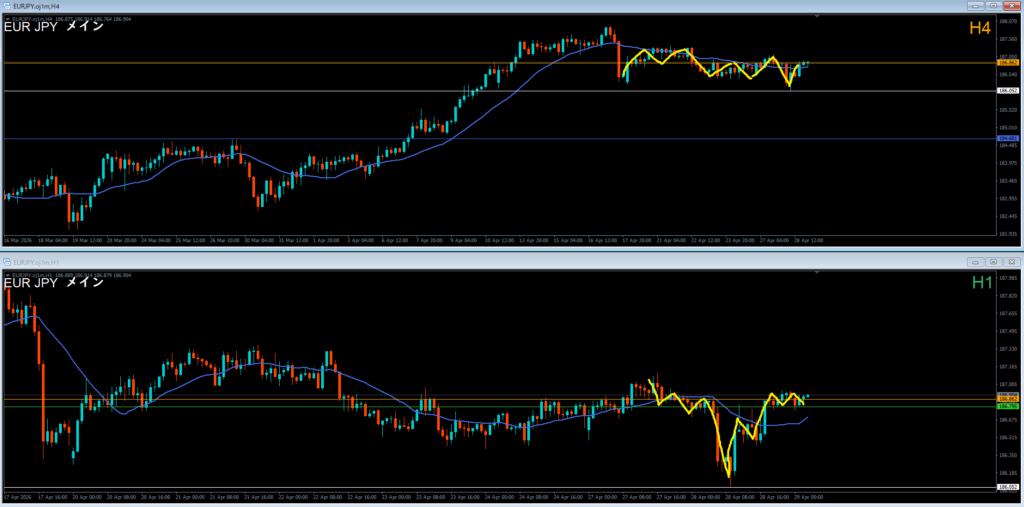The height and width of the screenshot is (507, 1024).
Task: Close the H4 EURJPY chart window
Action: point(1011,5)
